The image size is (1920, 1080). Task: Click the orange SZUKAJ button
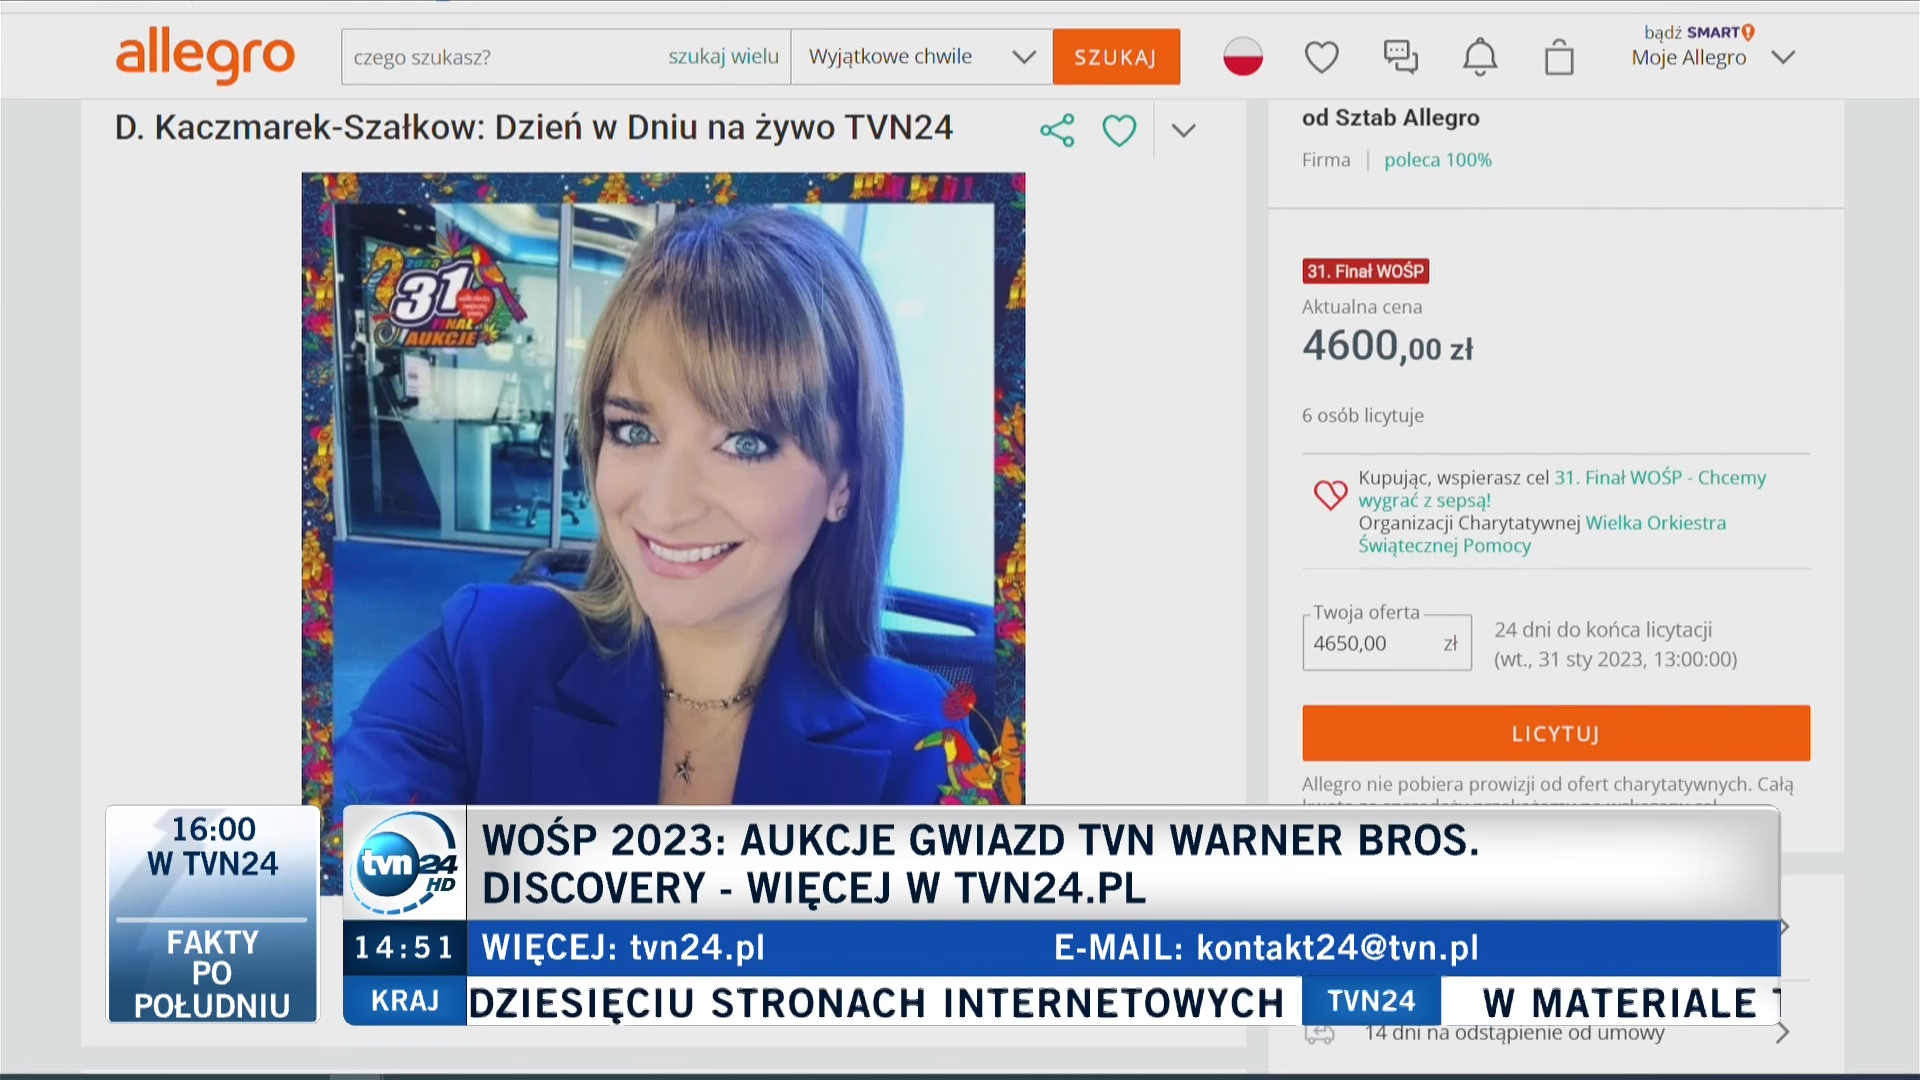[x=1116, y=57]
